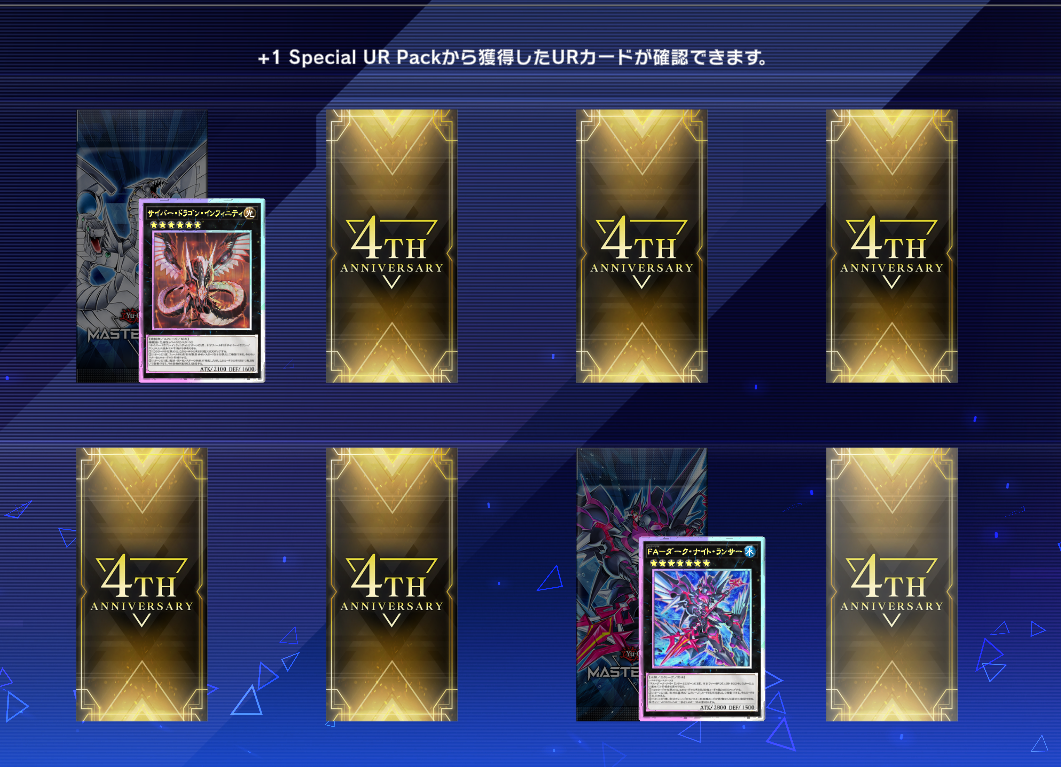The height and width of the screenshot is (767, 1061).
Task: Open the second gold 4th Anniversary pack in top row
Action: coord(392,246)
